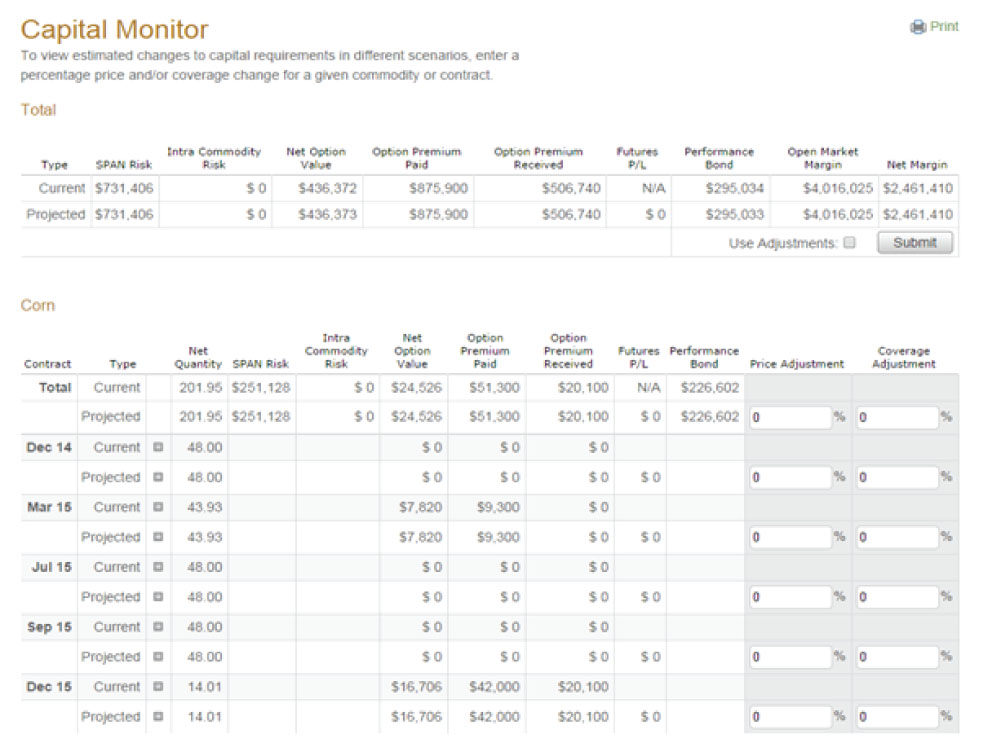Select the Dec 14 Price Adjustment field

click(790, 477)
